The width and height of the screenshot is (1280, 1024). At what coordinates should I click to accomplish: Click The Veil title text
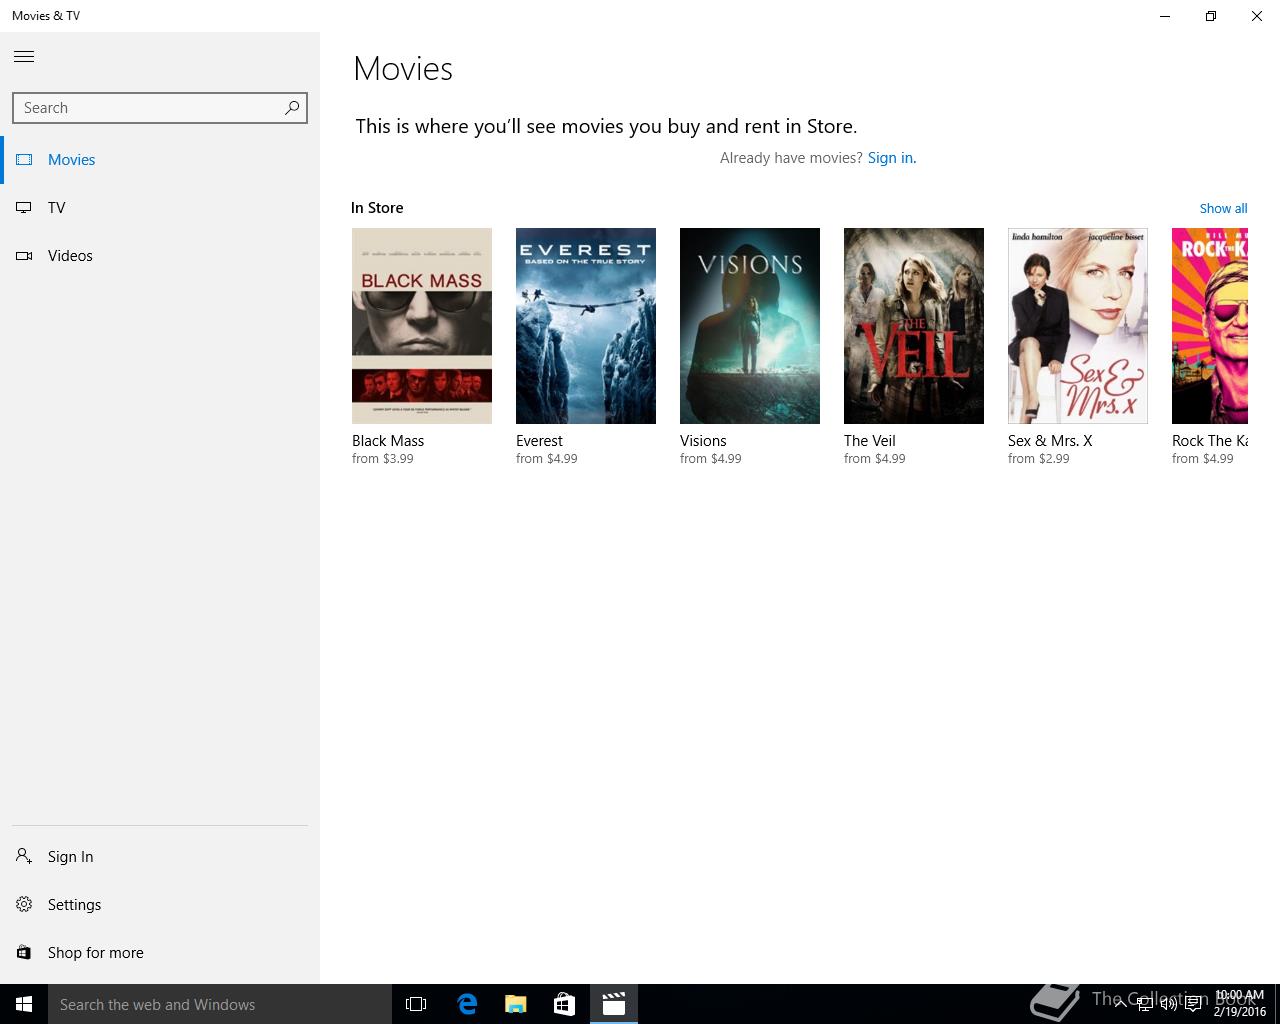[870, 440]
